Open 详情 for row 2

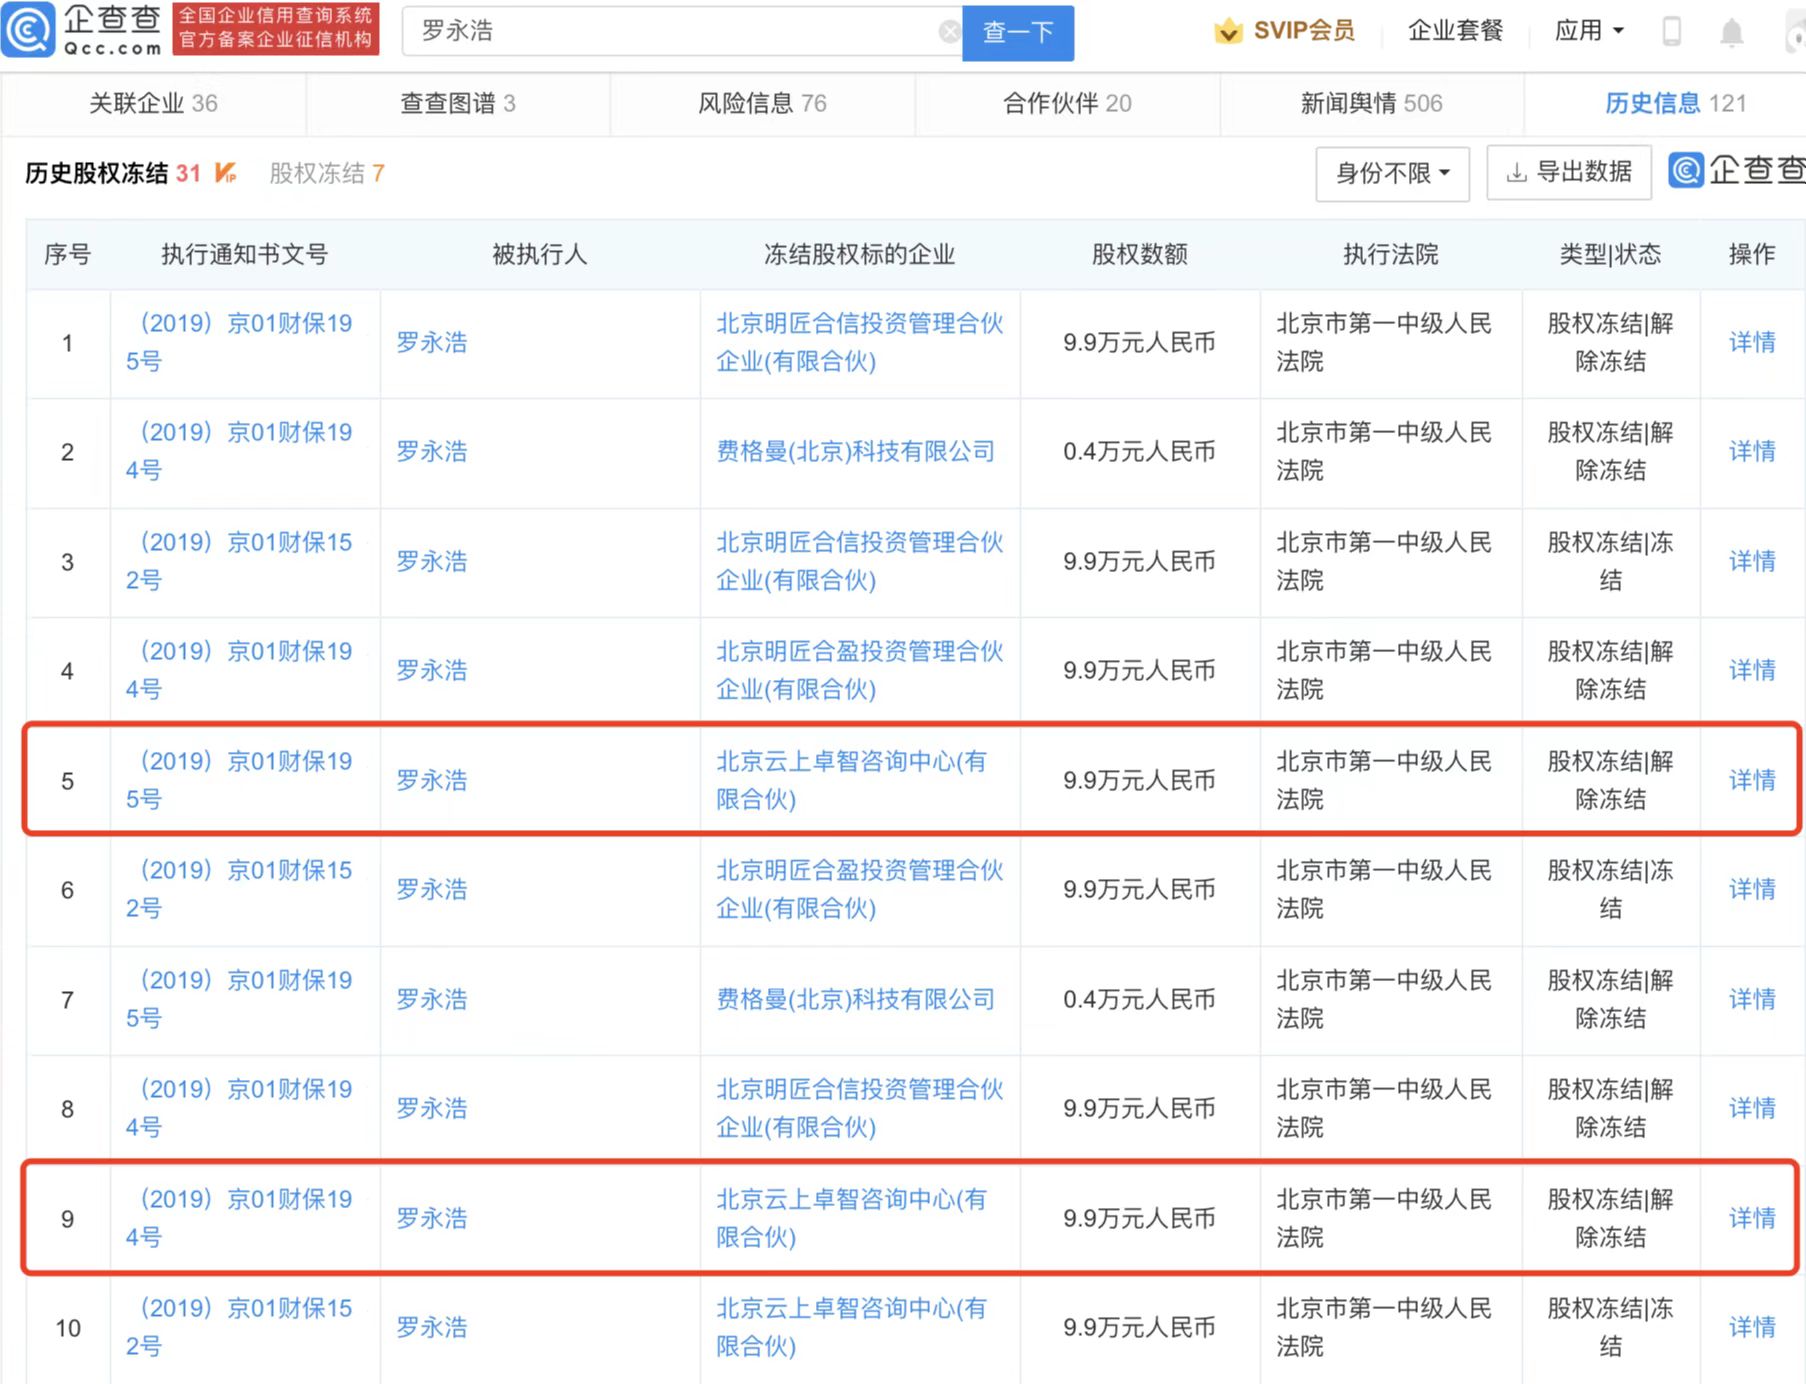pyautogui.click(x=1752, y=451)
